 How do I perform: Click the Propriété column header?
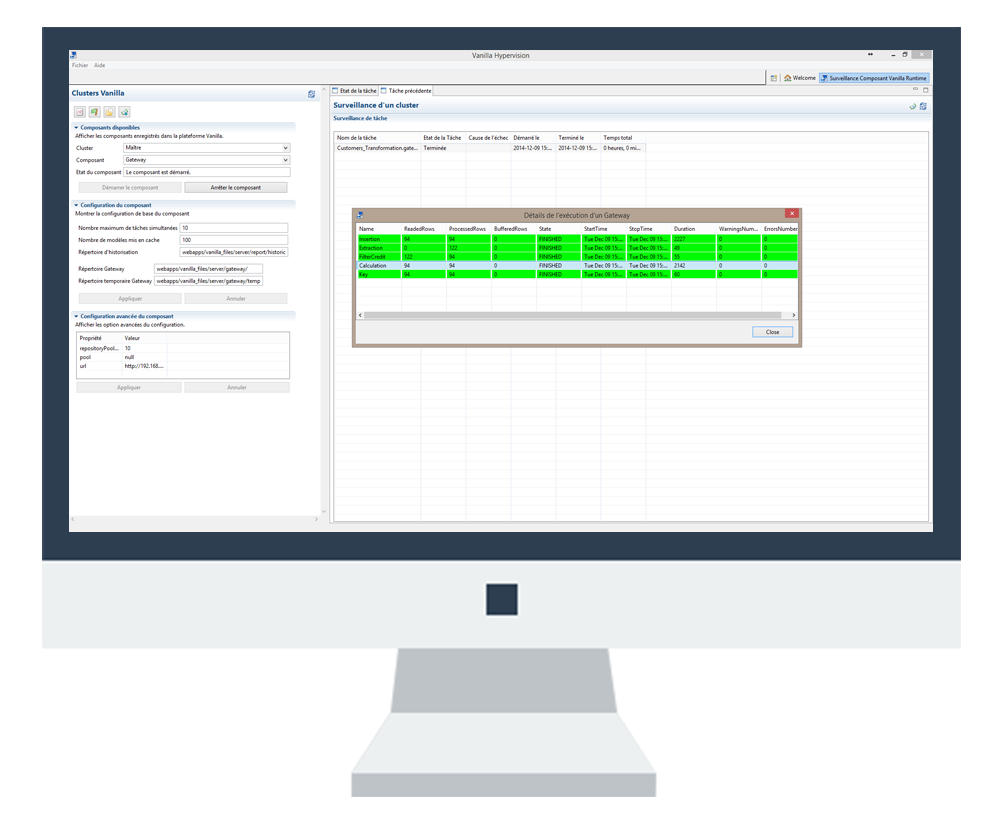tap(99, 338)
